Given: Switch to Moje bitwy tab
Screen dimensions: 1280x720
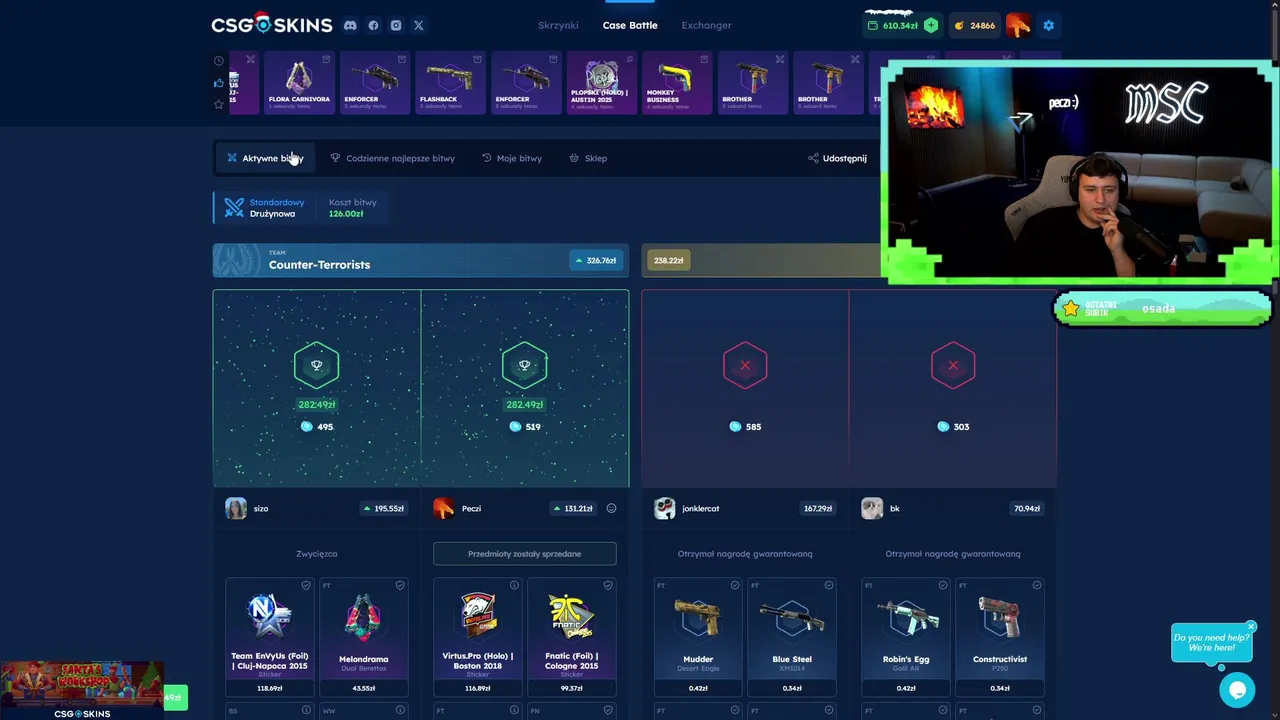Looking at the screenshot, I should [512, 158].
